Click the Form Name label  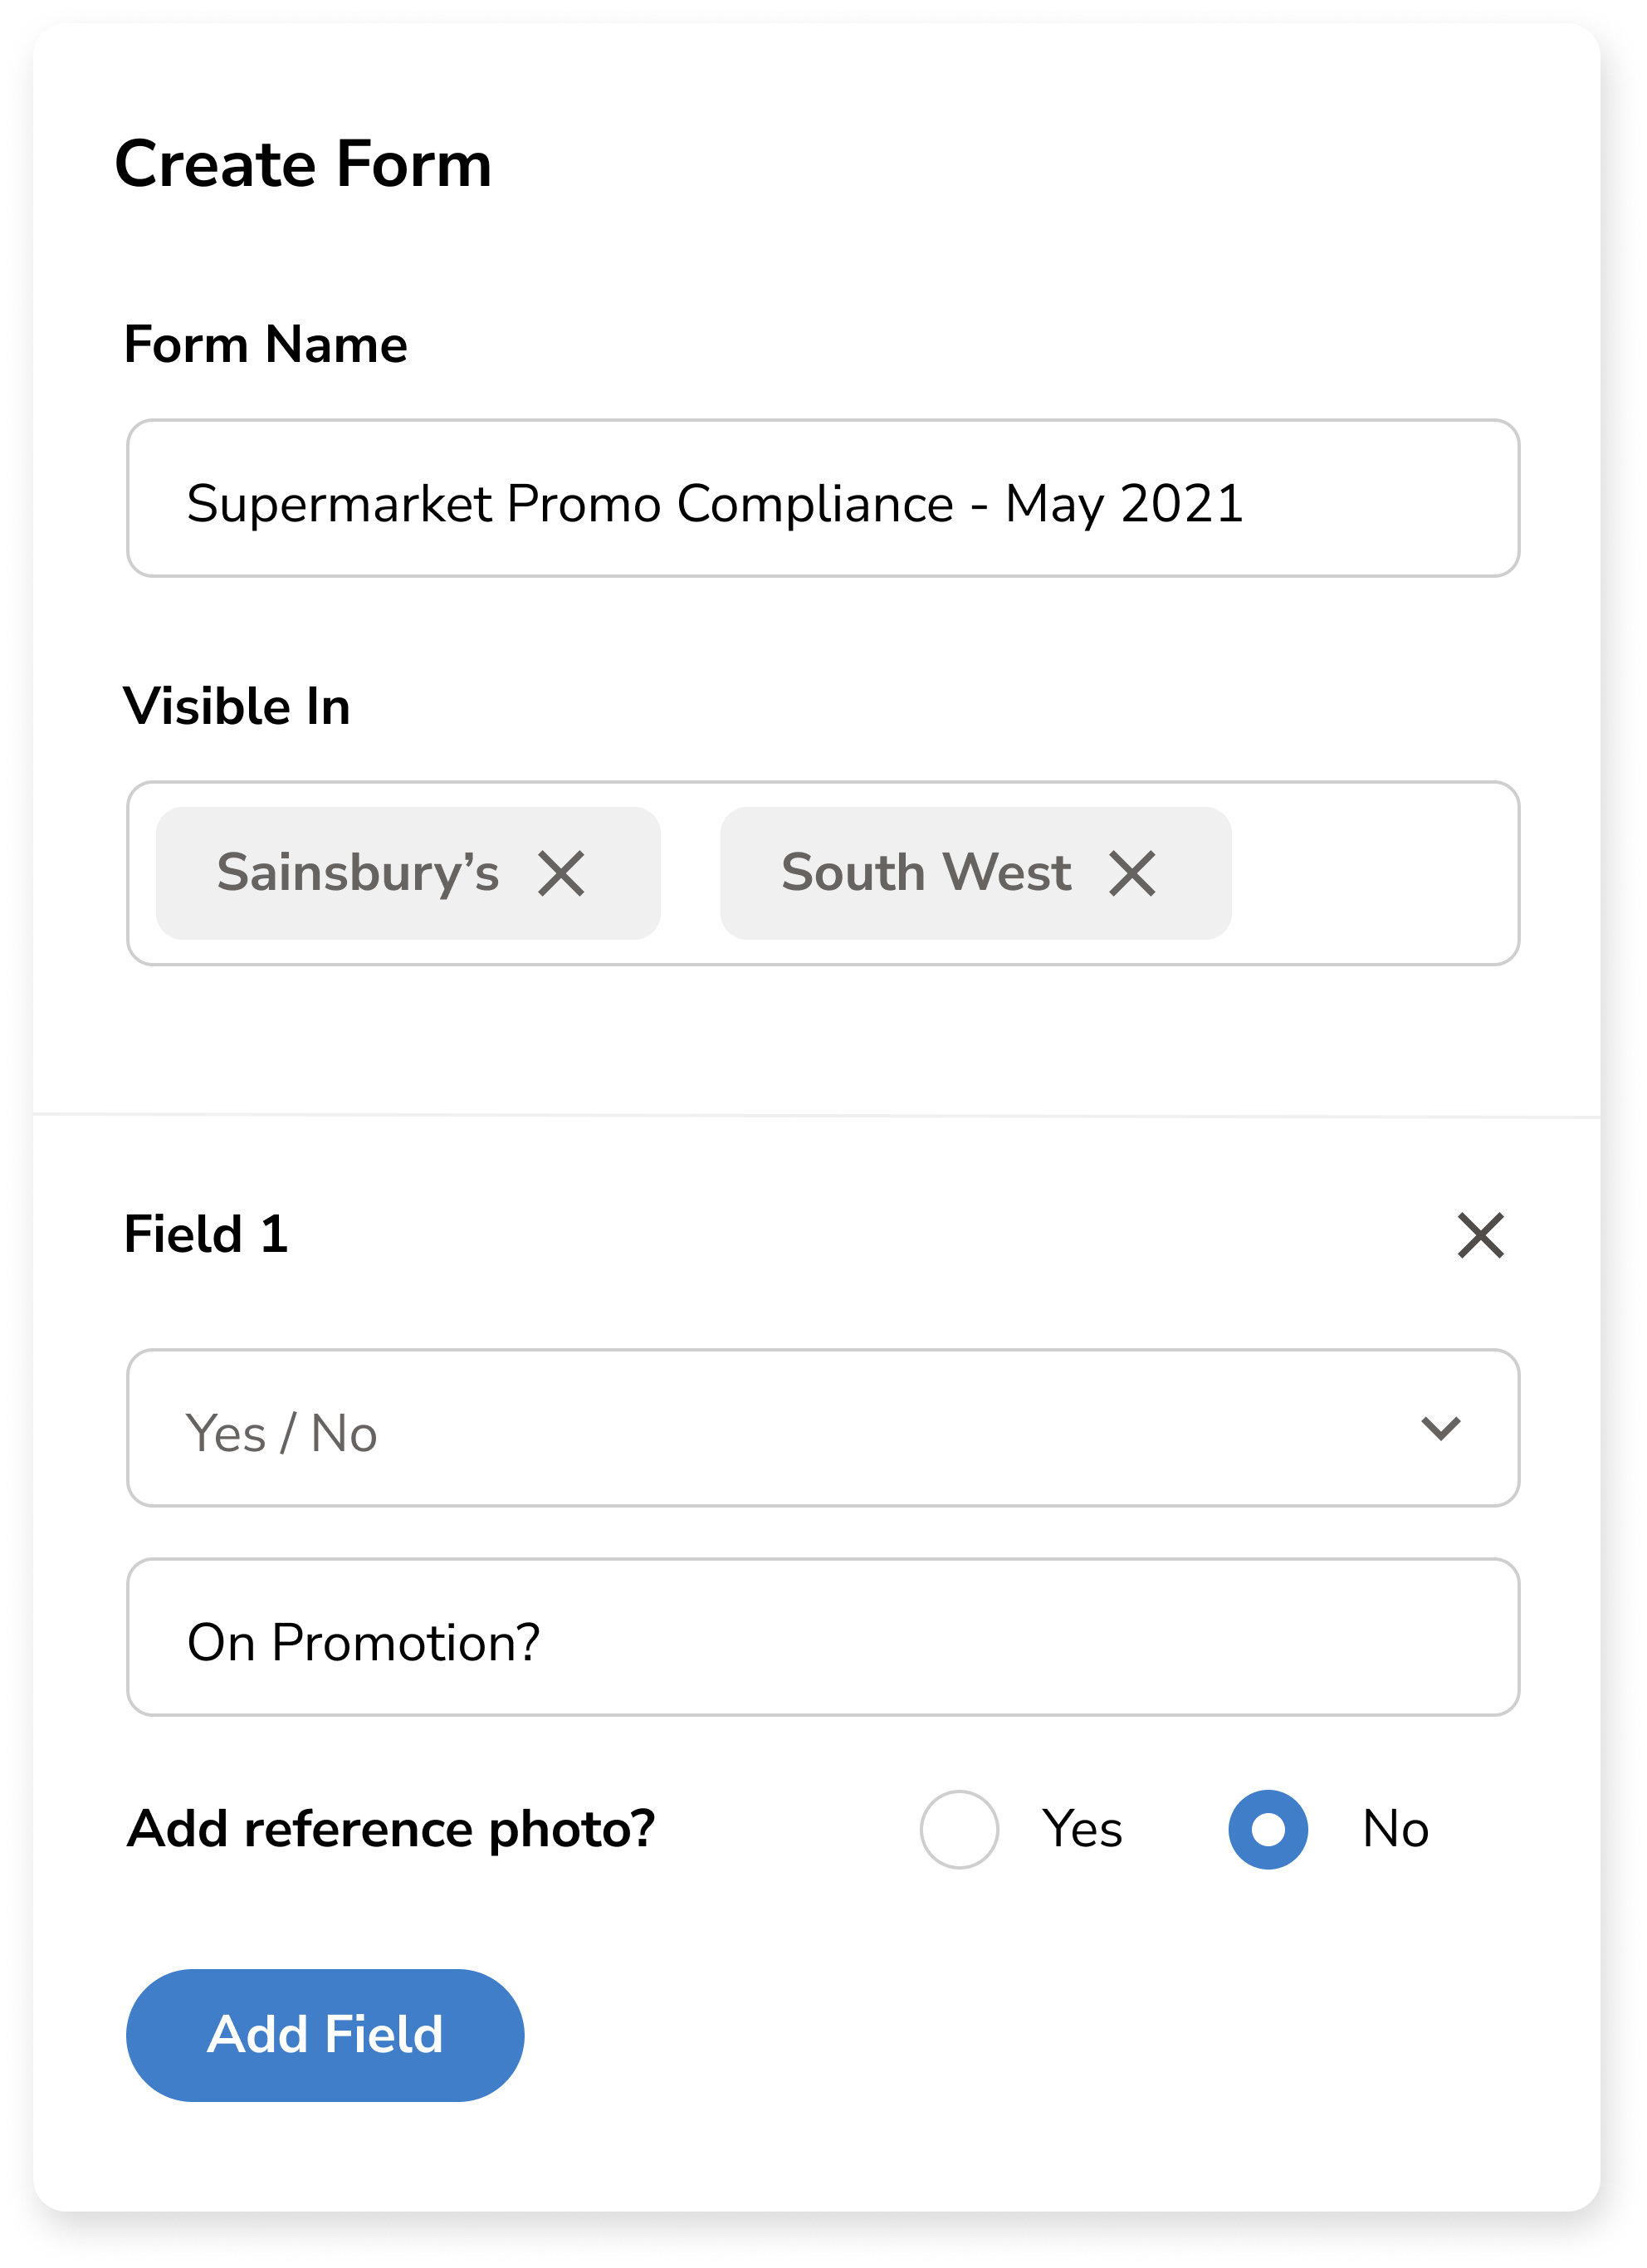[265, 345]
